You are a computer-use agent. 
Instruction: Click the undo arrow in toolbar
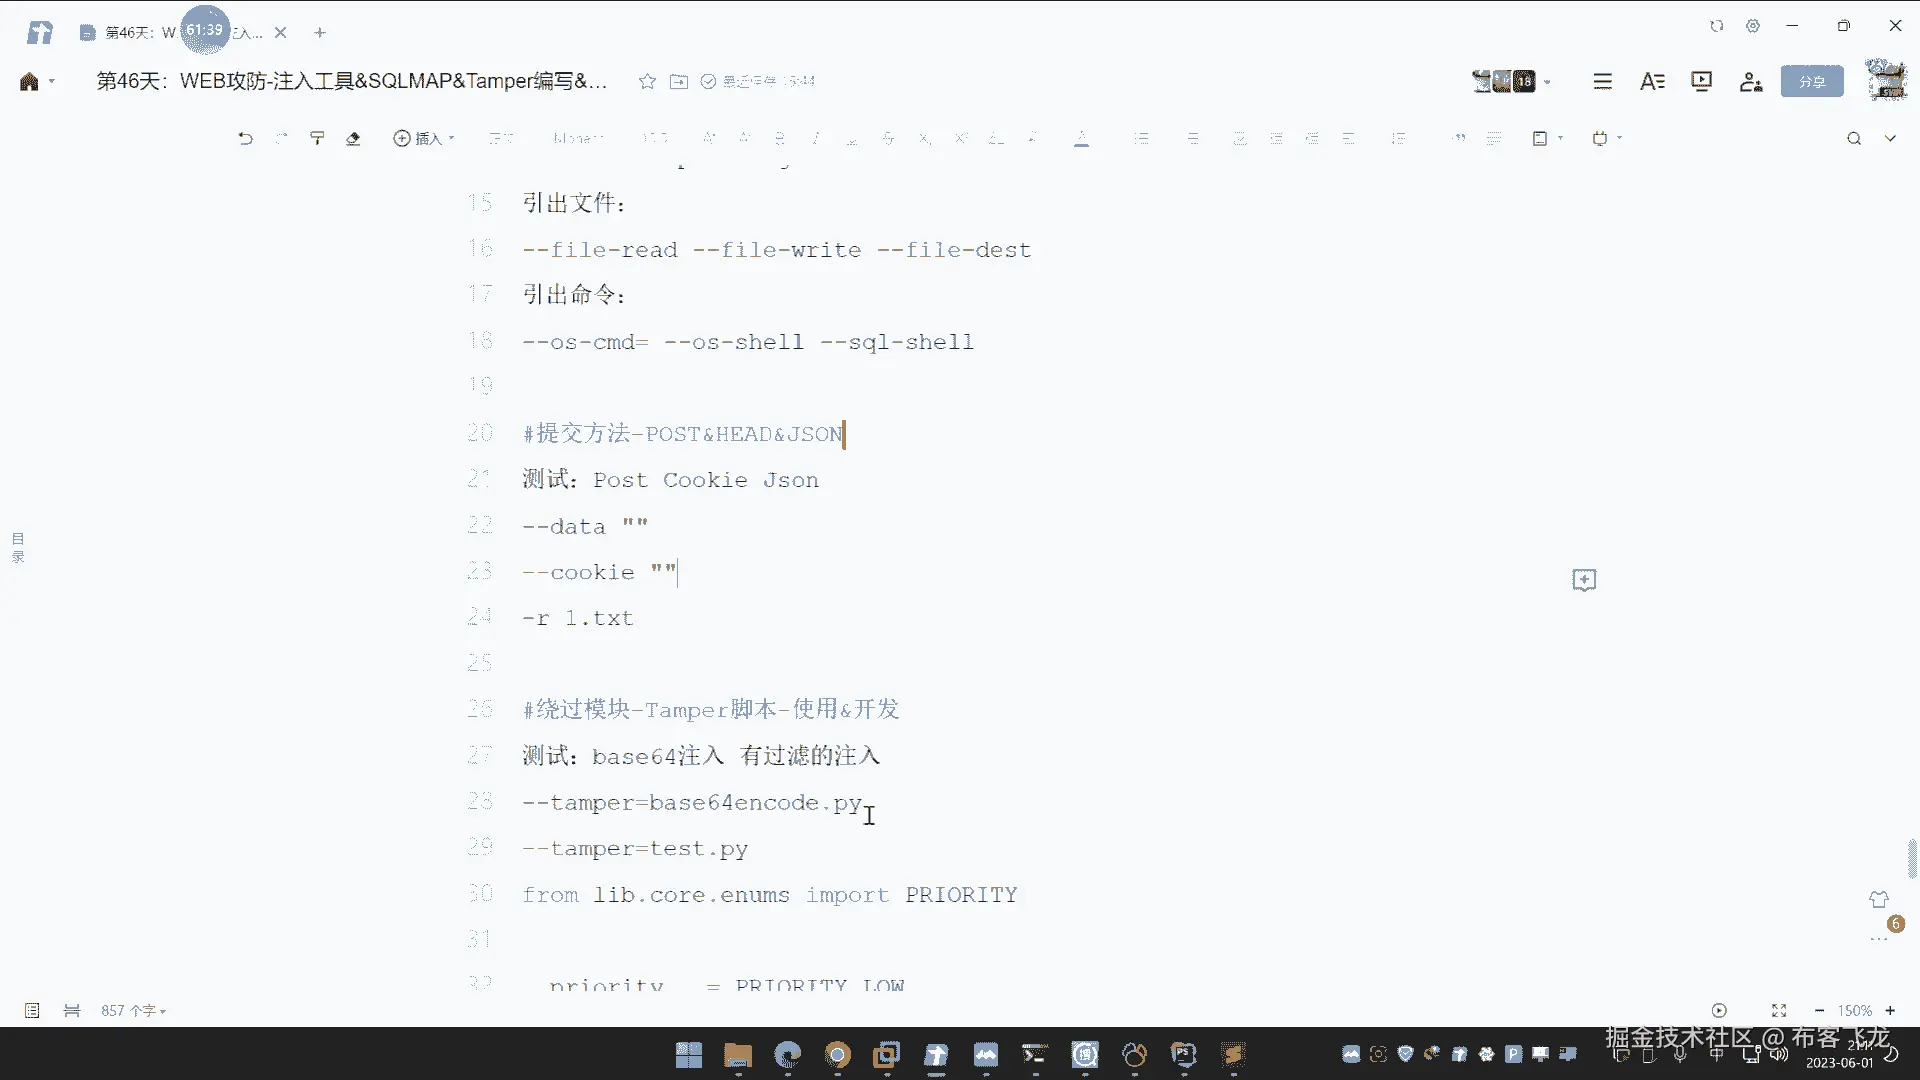pos(245,139)
